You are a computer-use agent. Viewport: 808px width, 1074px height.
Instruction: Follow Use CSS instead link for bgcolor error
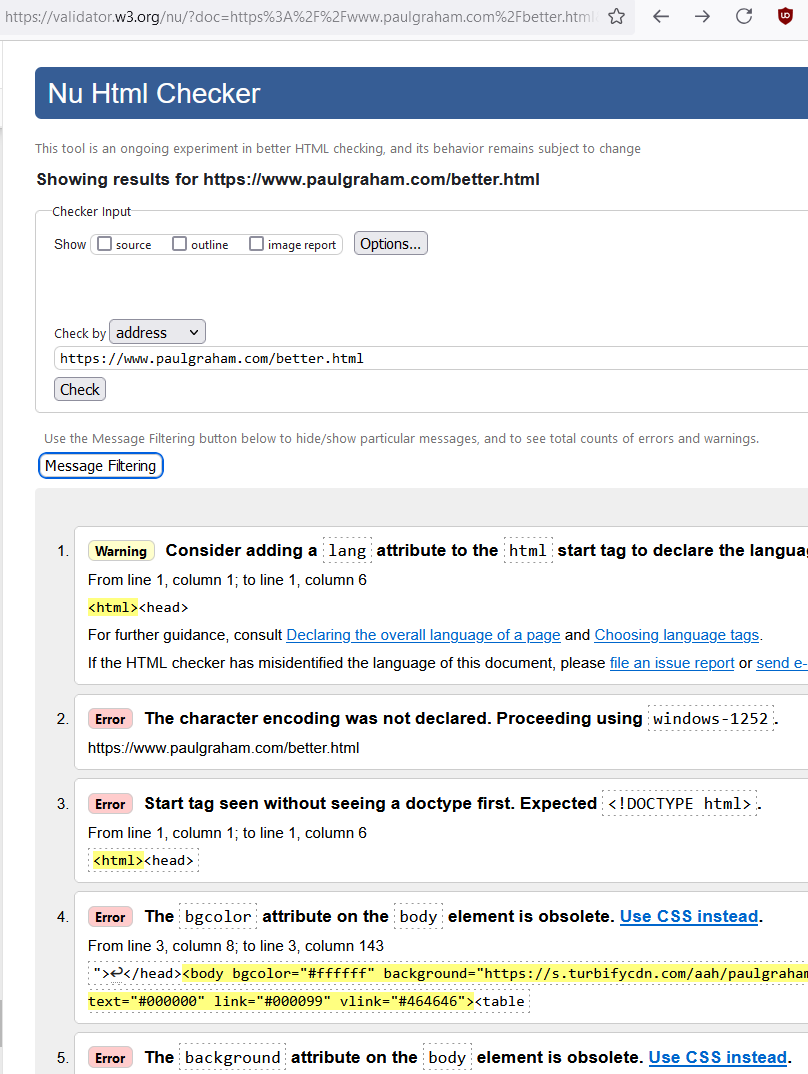click(x=689, y=916)
